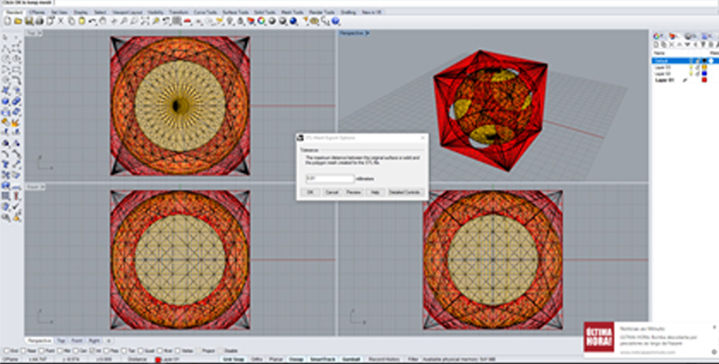Toggle the Point osnap checkbox
Screen dimensions: 719x364
(x=41, y=351)
